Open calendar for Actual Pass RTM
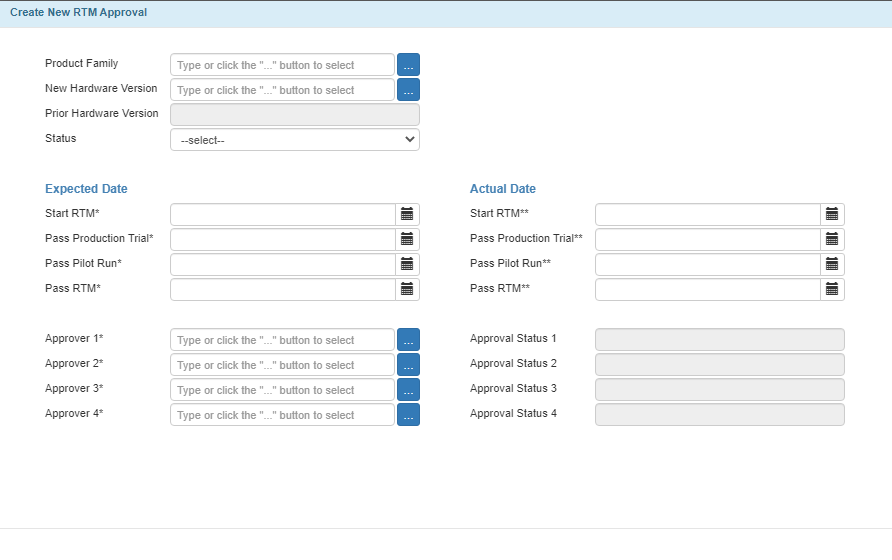 point(832,289)
